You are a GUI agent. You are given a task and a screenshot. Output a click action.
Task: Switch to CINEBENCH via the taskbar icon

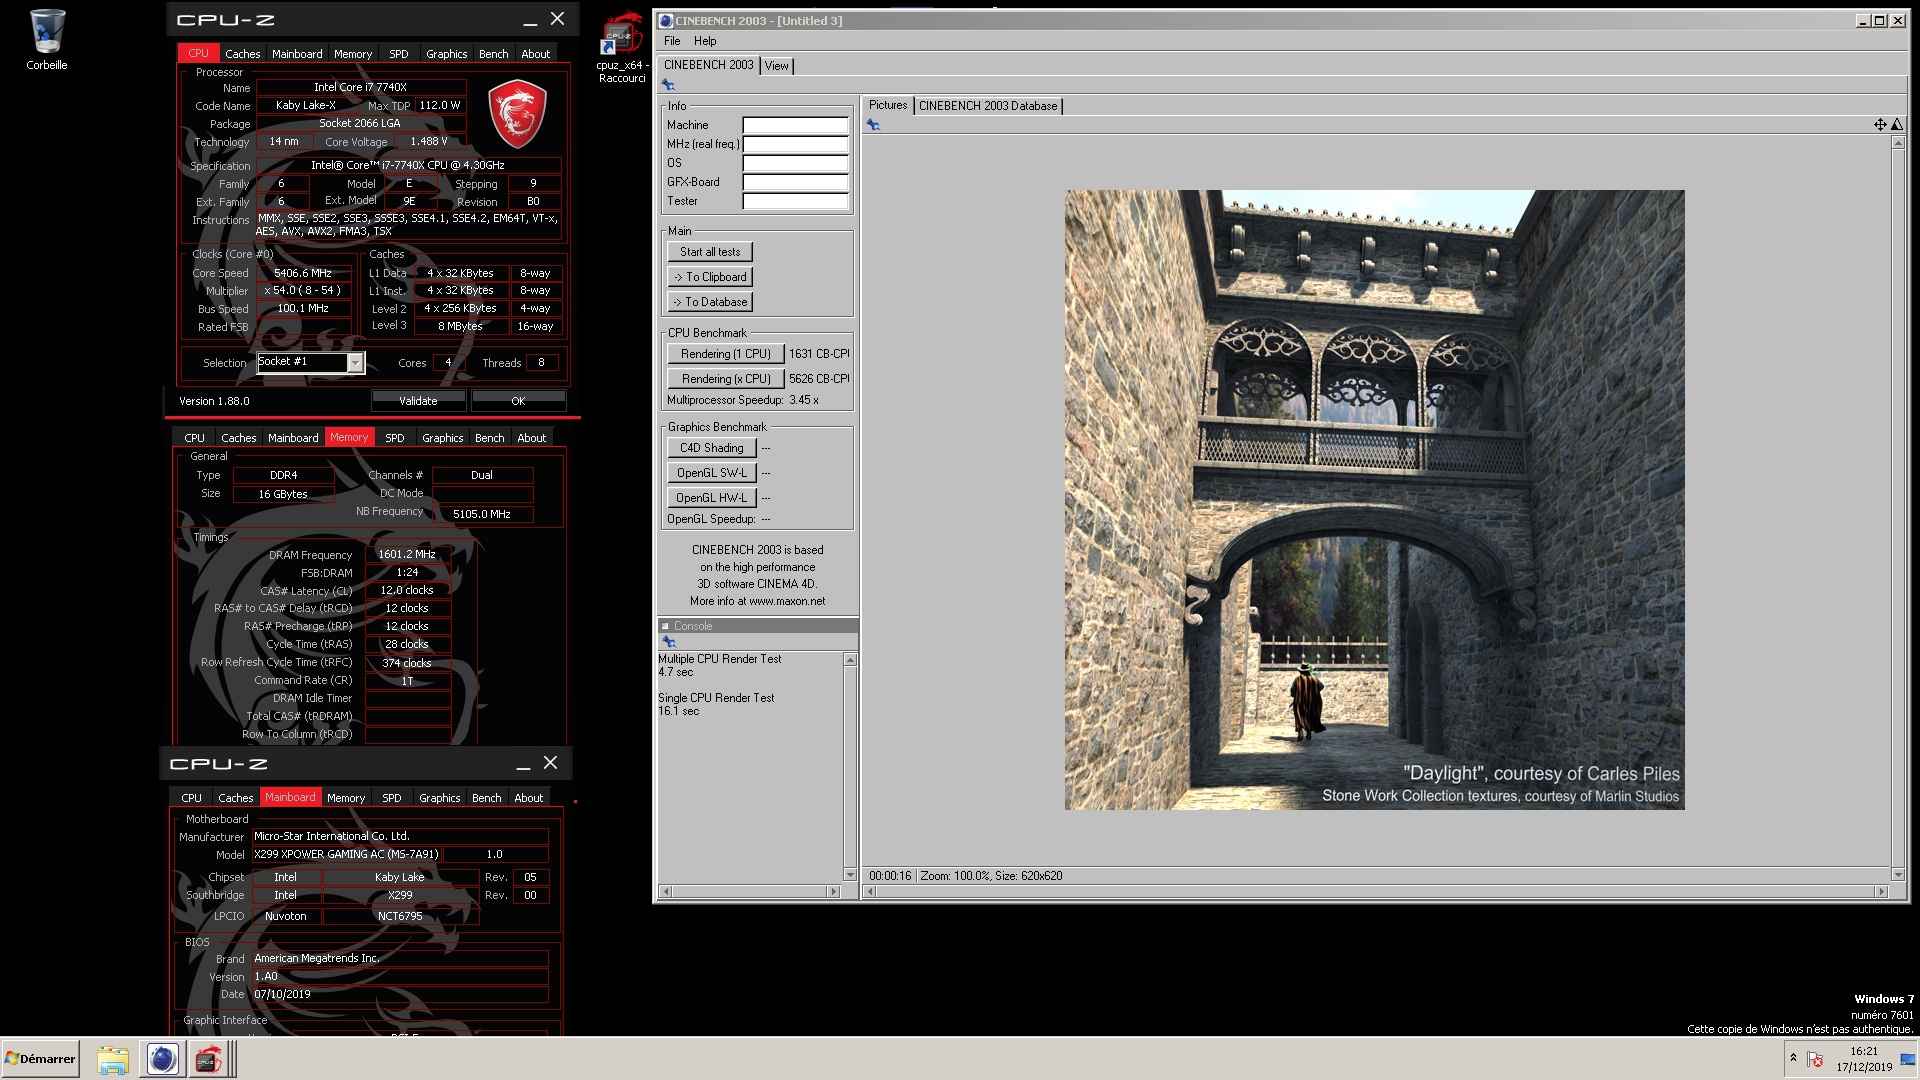tap(162, 1059)
